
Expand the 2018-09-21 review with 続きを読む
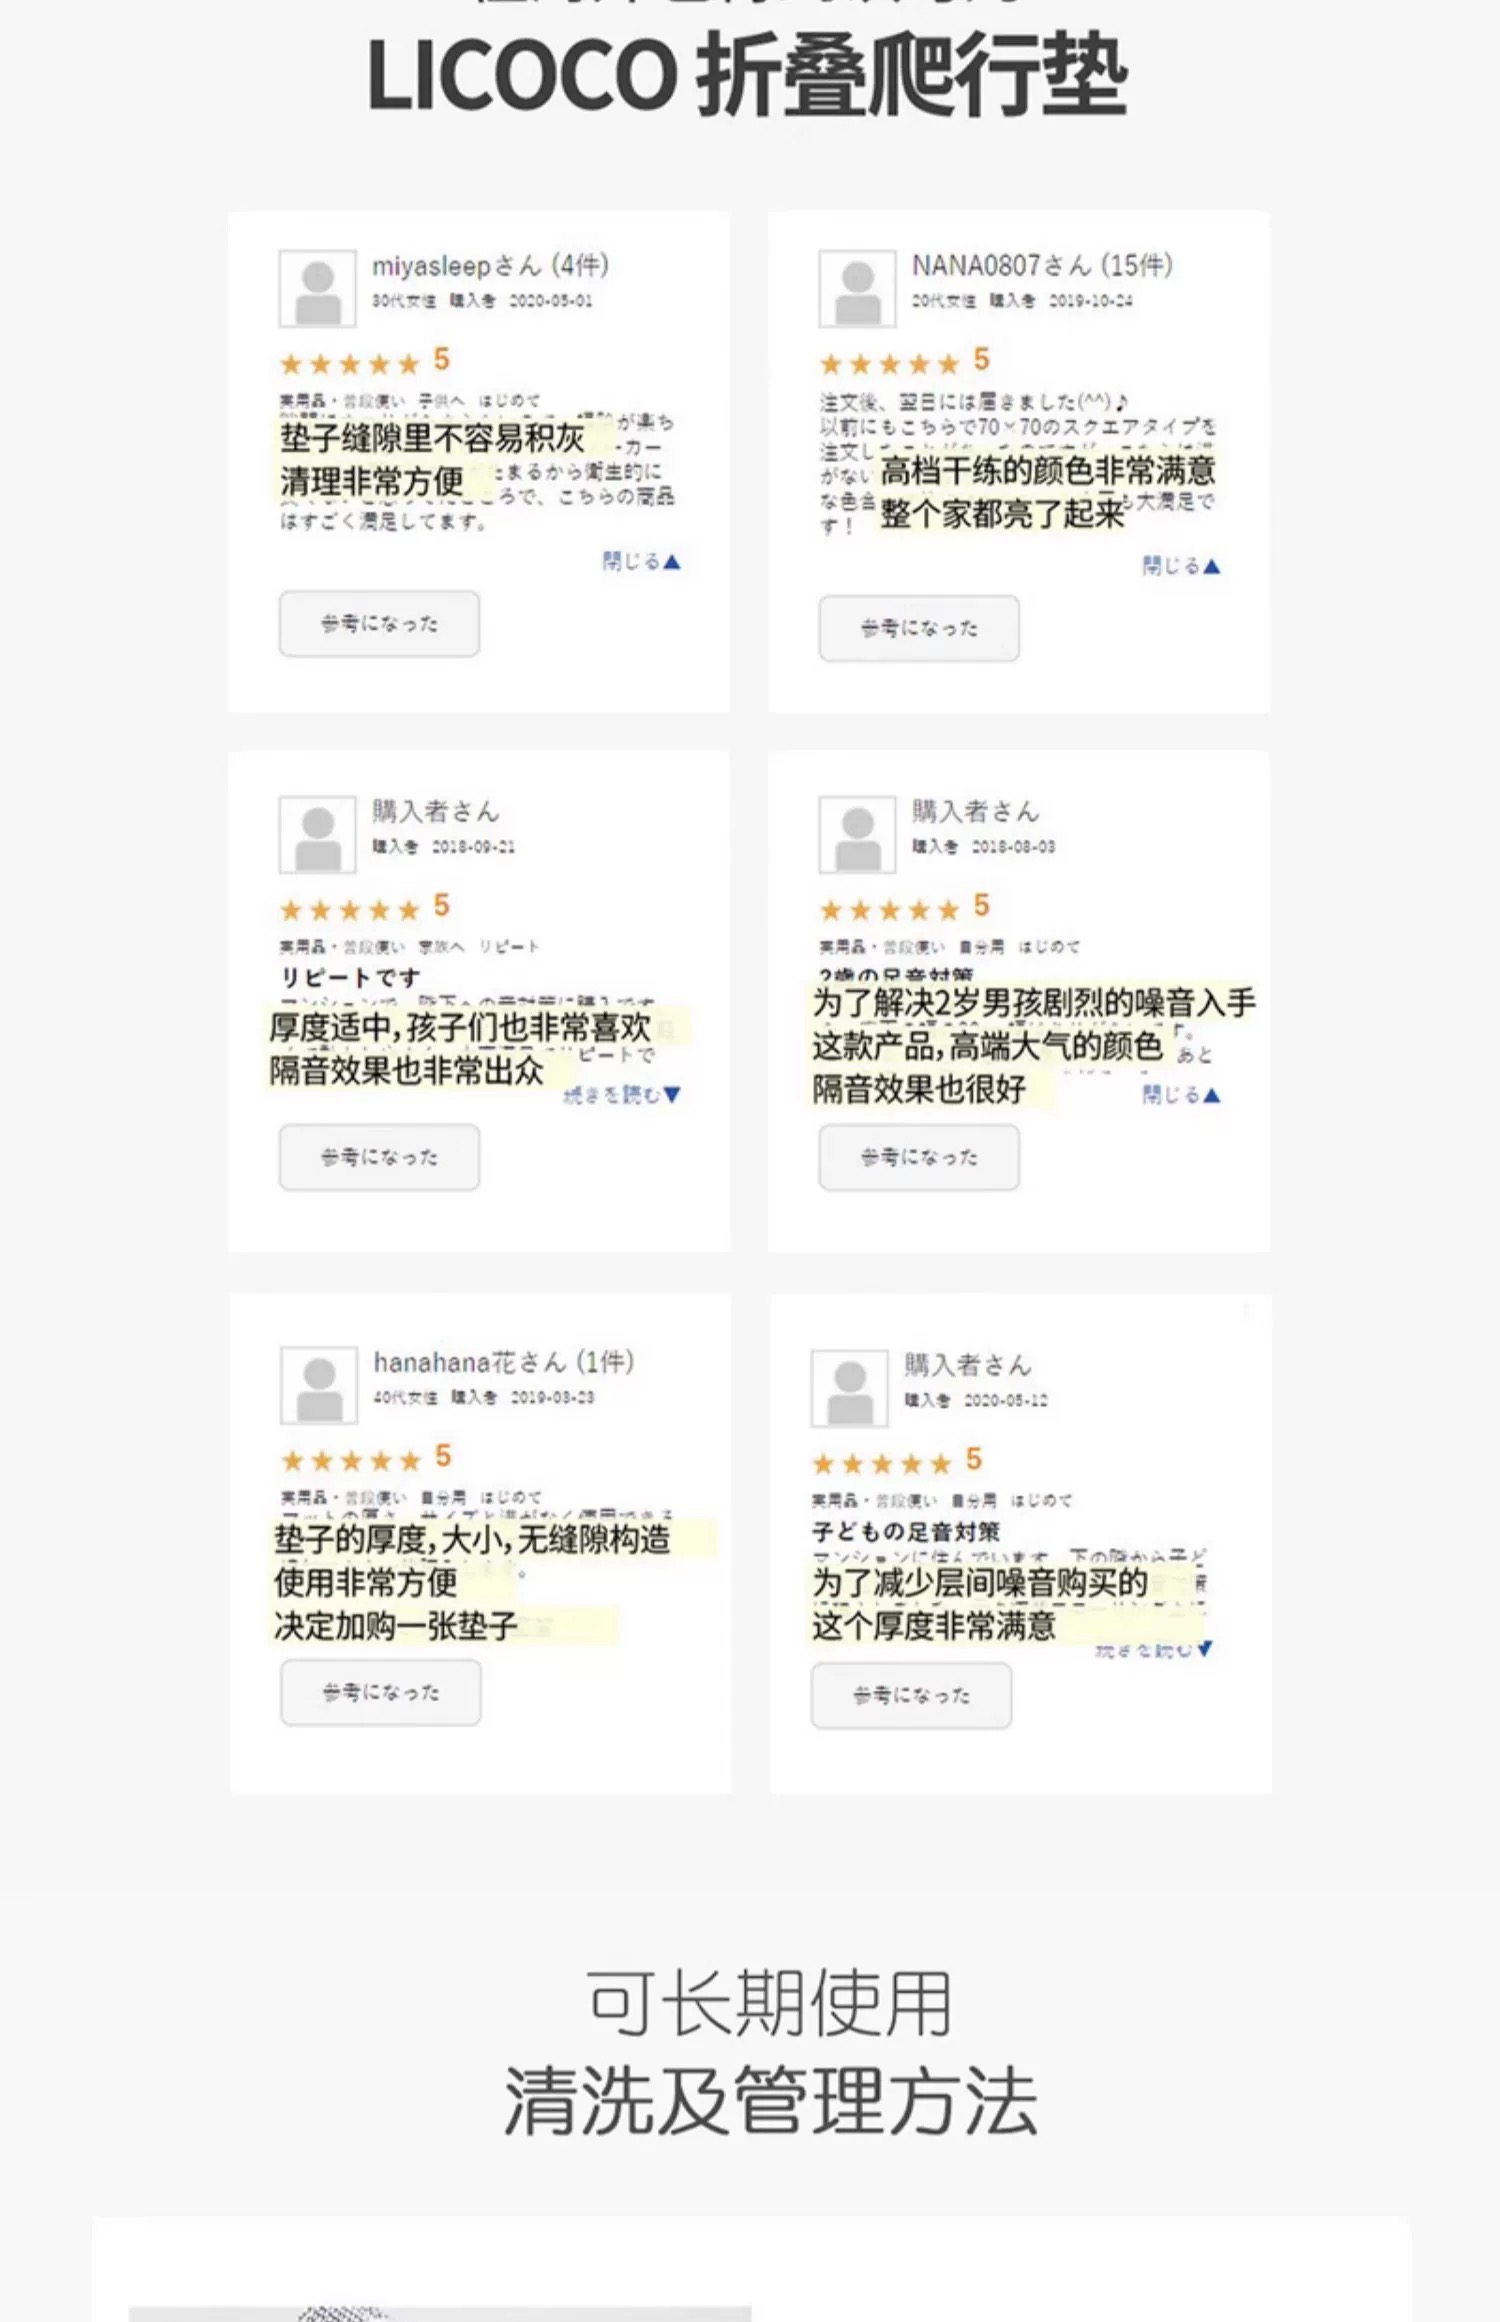coord(622,1095)
